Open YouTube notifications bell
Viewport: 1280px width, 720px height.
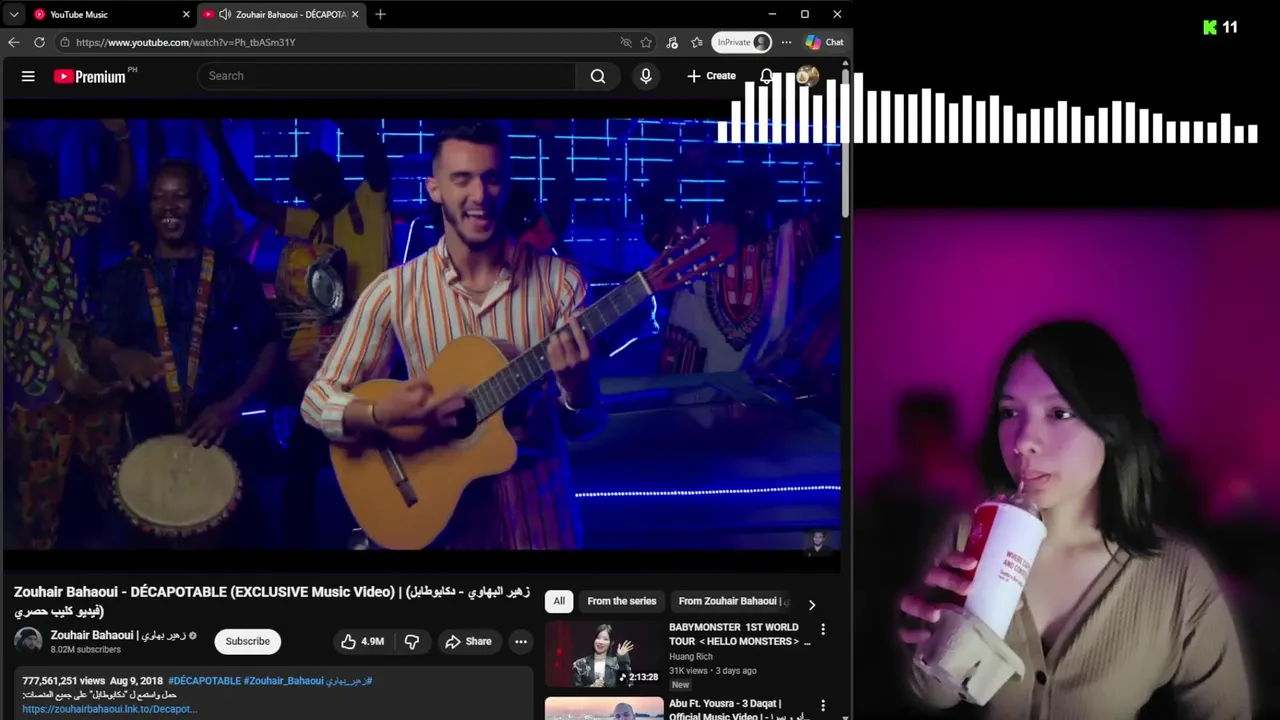(x=766, y=76)
